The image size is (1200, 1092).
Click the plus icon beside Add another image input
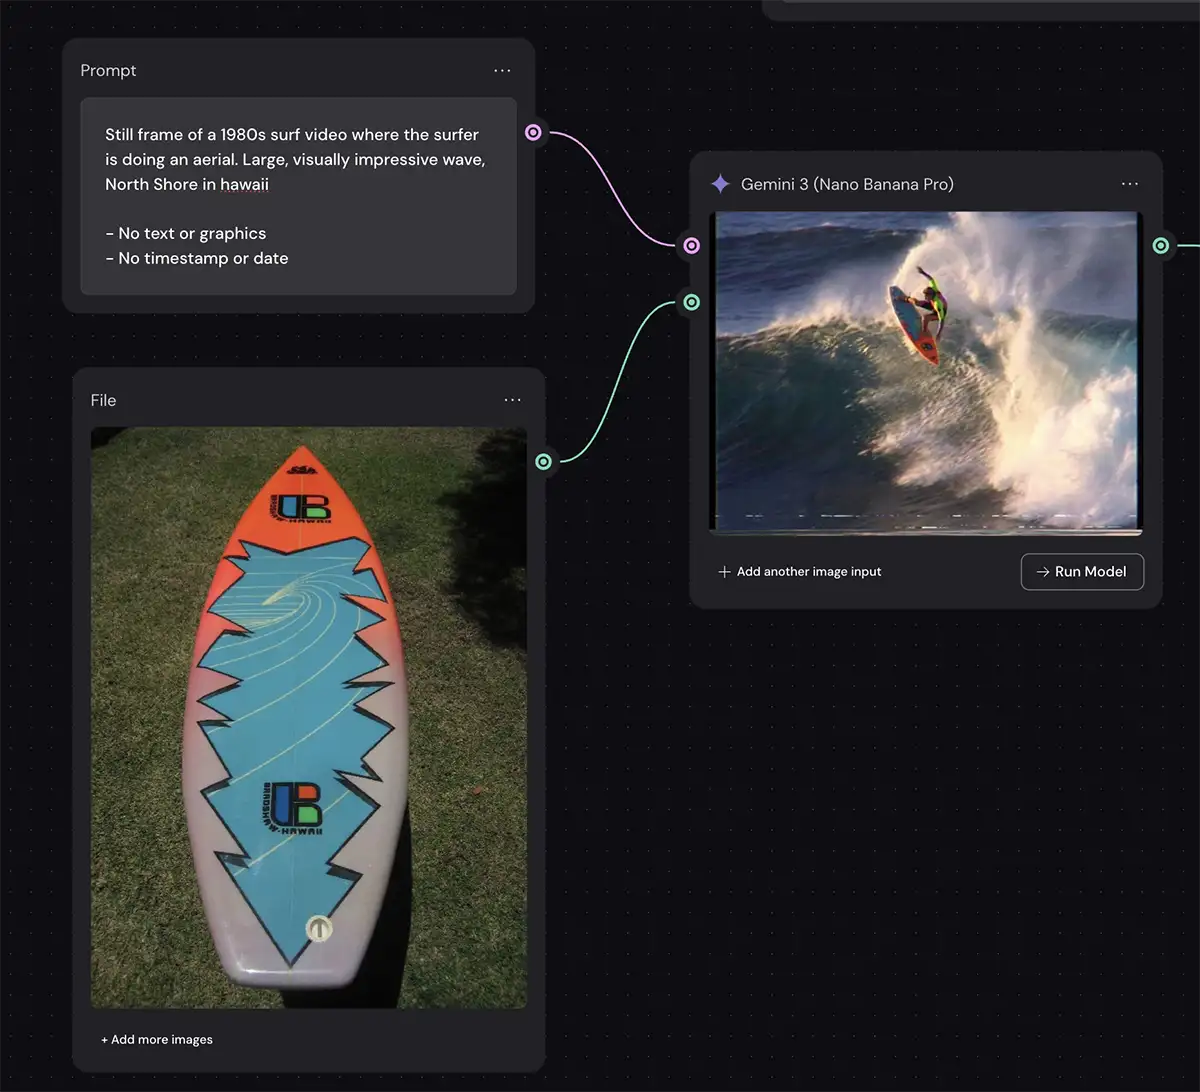[x=724, y=572]
